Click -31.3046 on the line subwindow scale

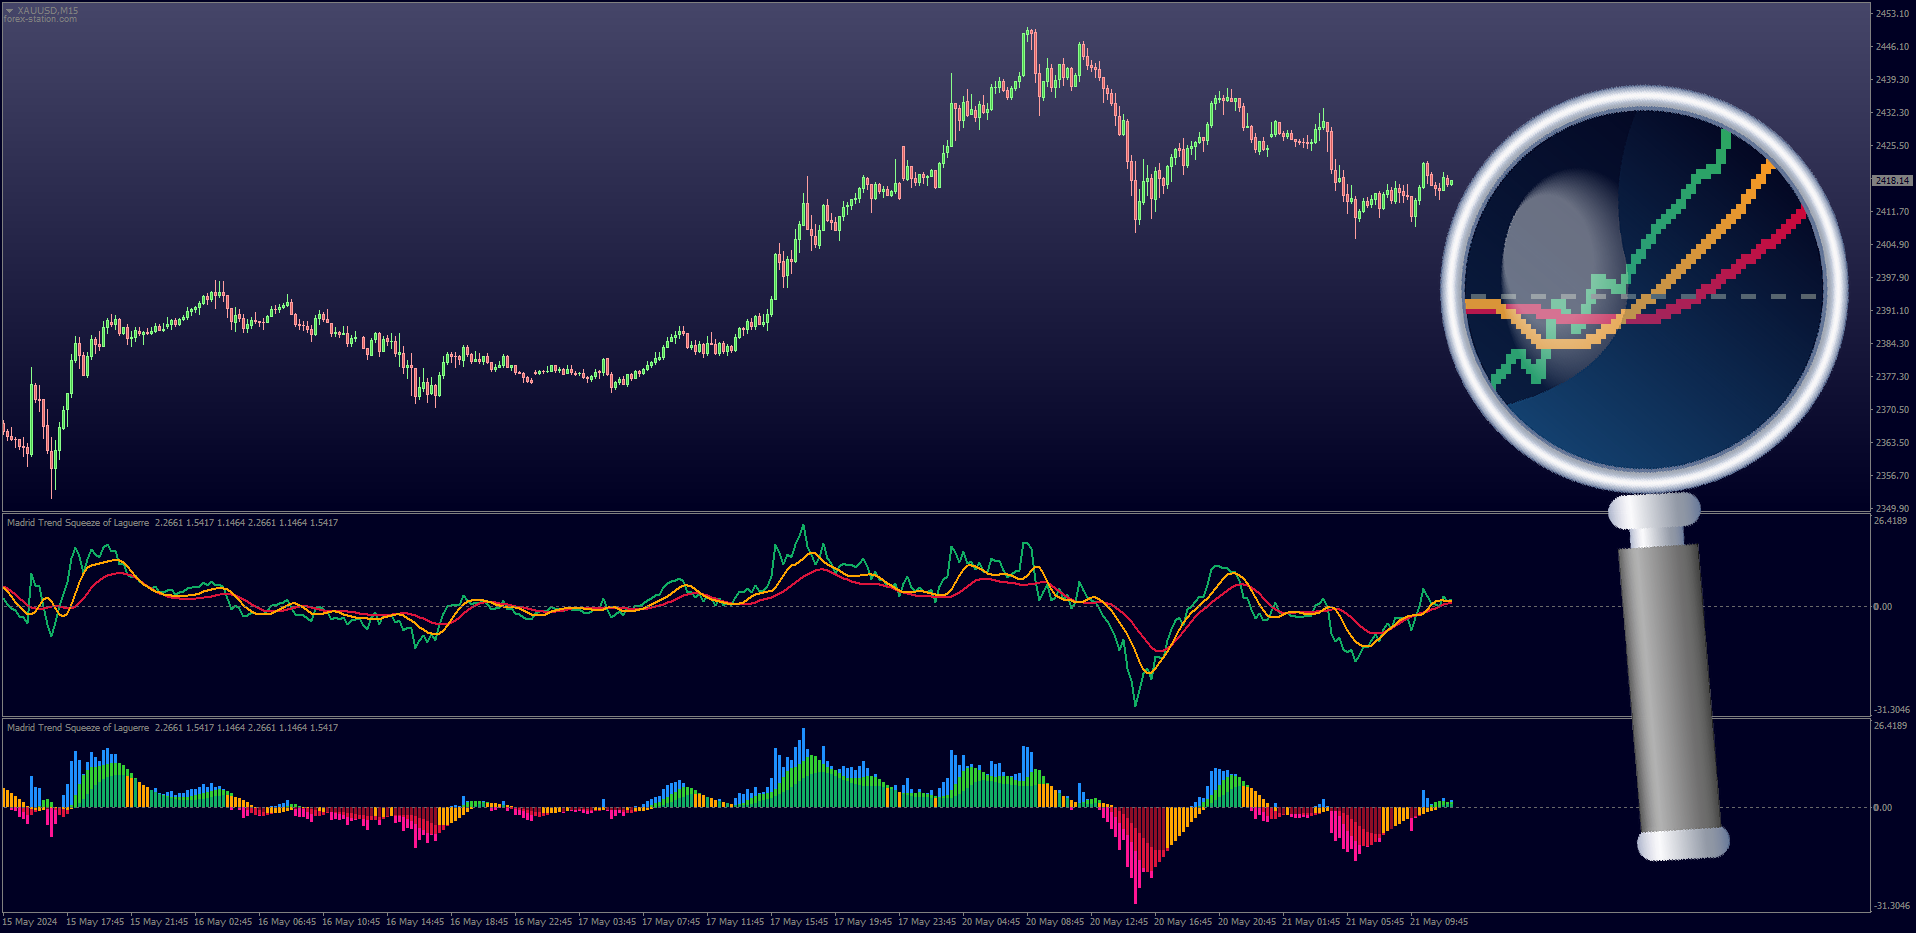[1892, 710]
